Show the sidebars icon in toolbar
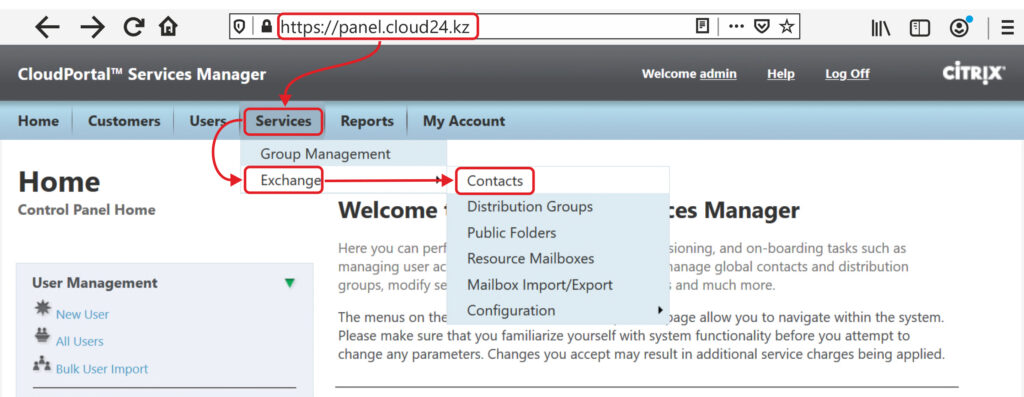 pyautogui.click(x=920, y=27)
